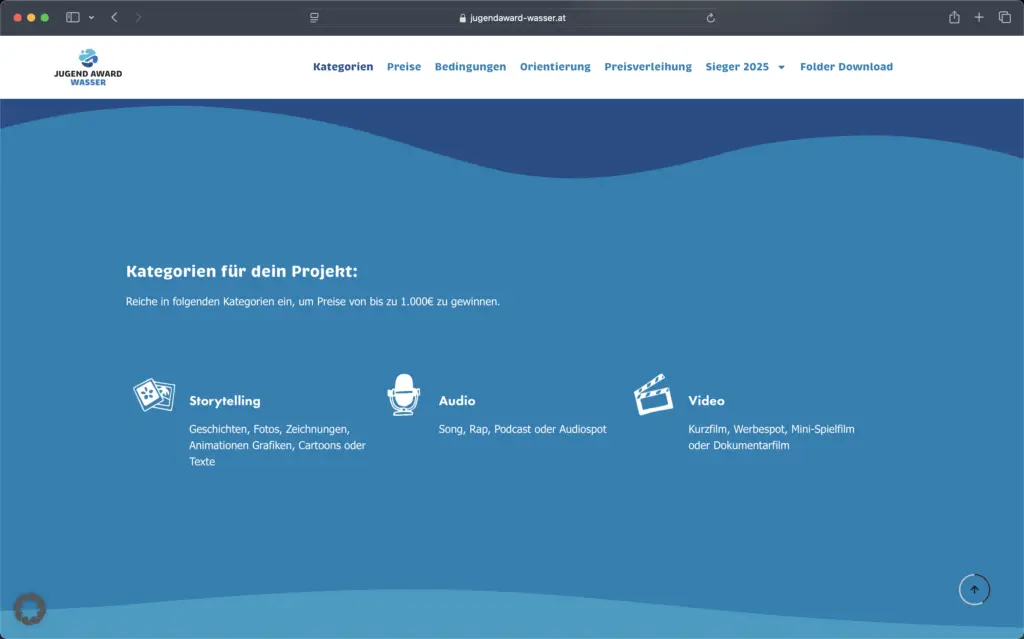Select the Video clapperboard icon
Screen dimensions: 1024x639
654,394
